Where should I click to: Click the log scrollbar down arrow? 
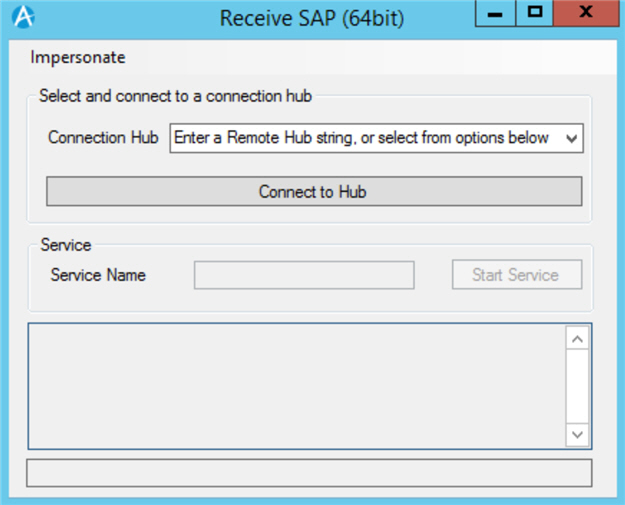tap(577, 434)
